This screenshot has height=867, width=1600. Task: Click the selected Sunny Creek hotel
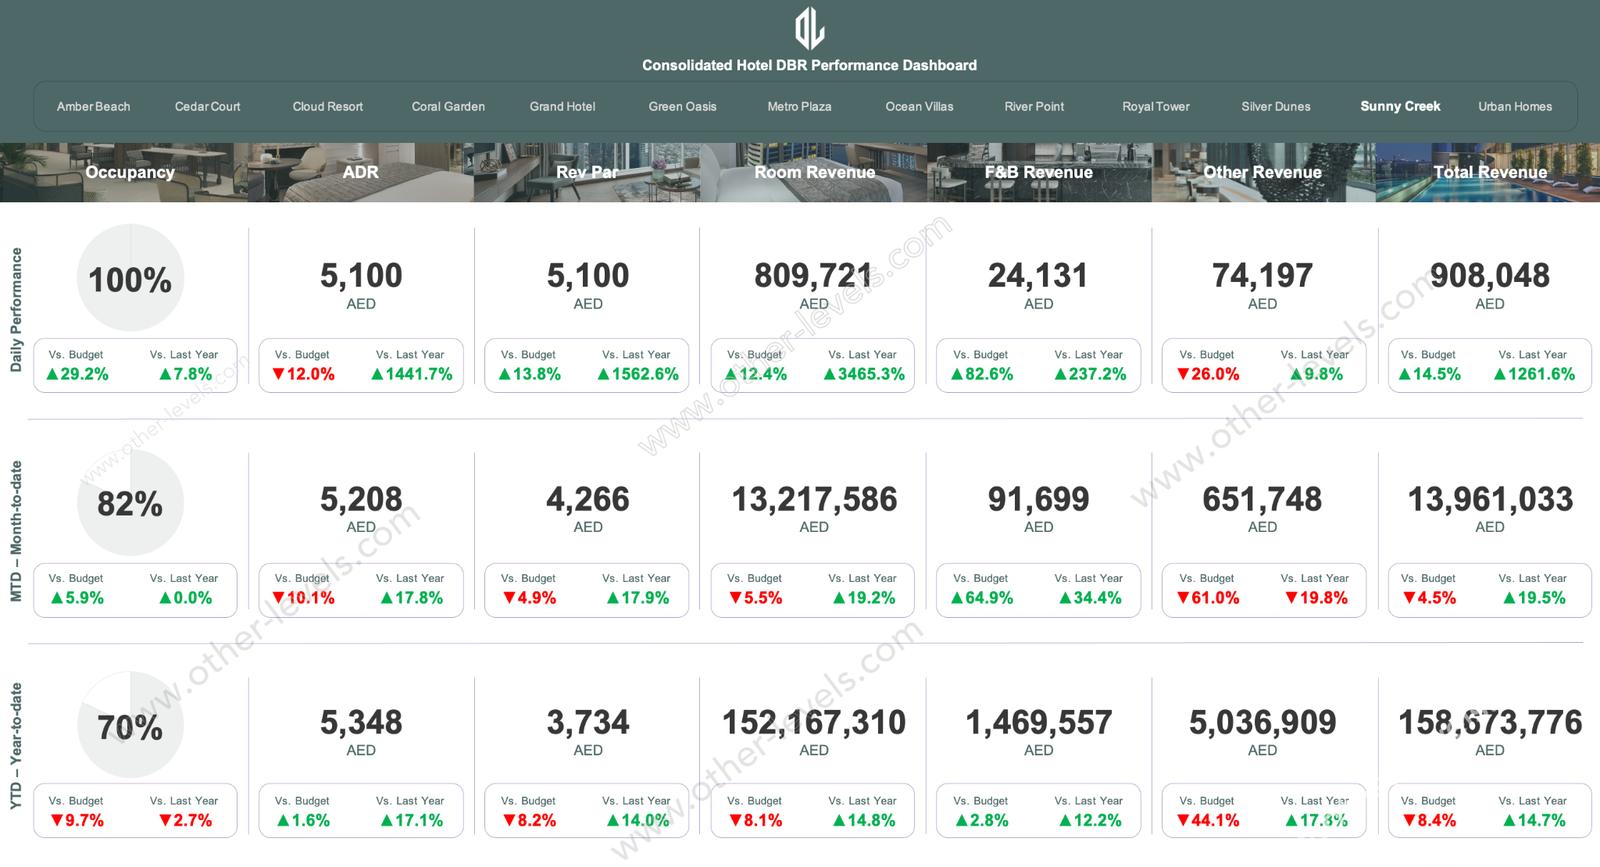click(x=1400, y=106)
